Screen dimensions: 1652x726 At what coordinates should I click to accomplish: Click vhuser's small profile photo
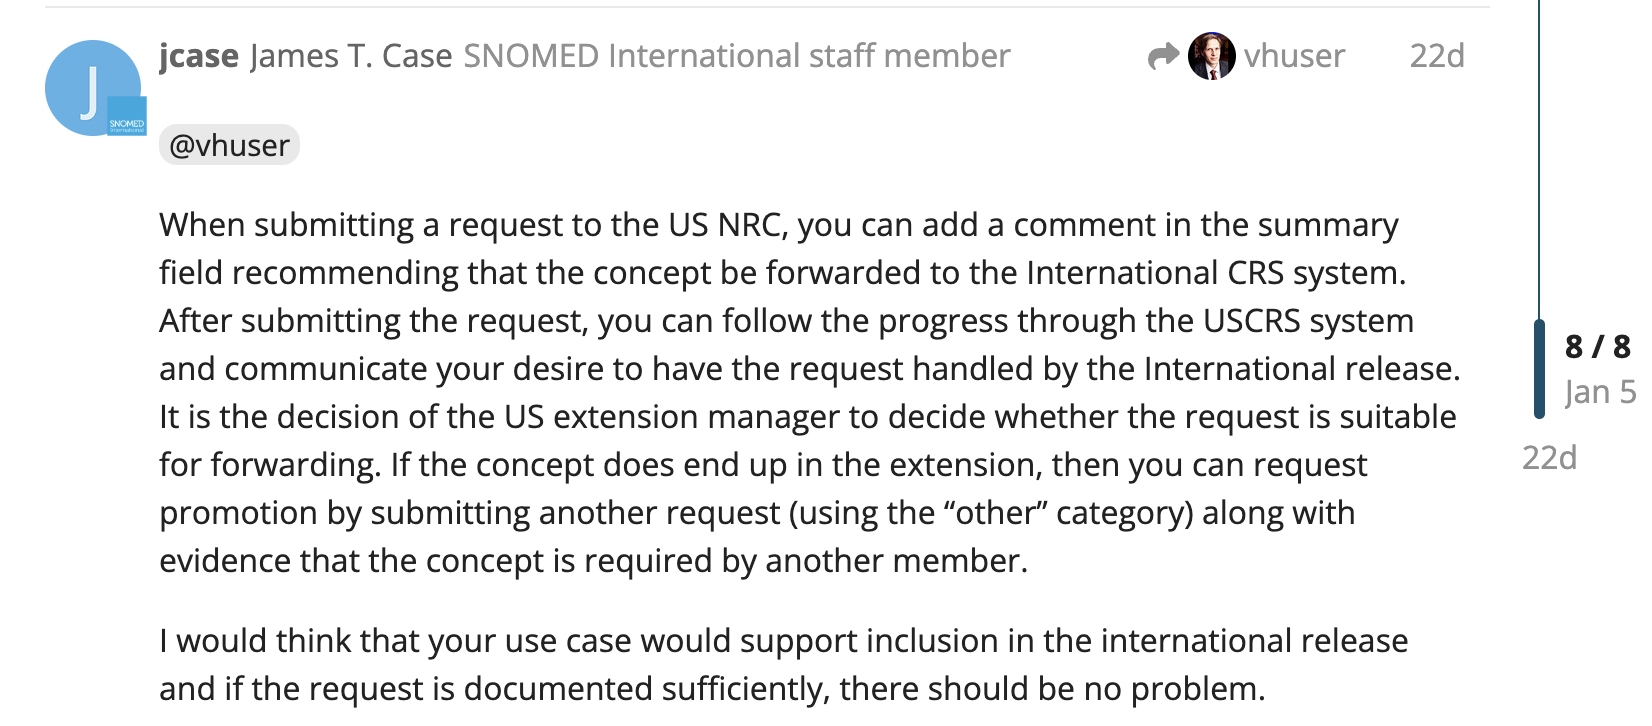coord(1211,56)
